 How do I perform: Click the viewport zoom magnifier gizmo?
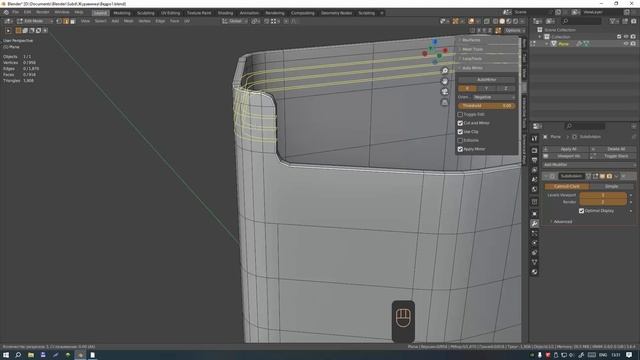(445, 71)
